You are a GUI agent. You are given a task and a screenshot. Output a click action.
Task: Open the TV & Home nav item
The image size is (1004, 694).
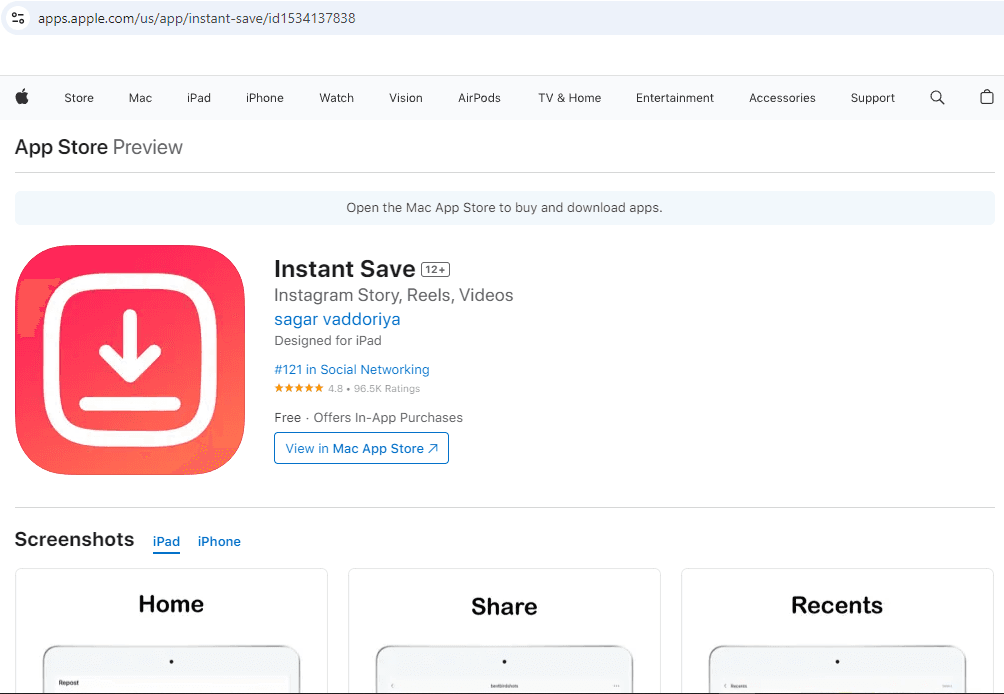[x=569, y=98]
